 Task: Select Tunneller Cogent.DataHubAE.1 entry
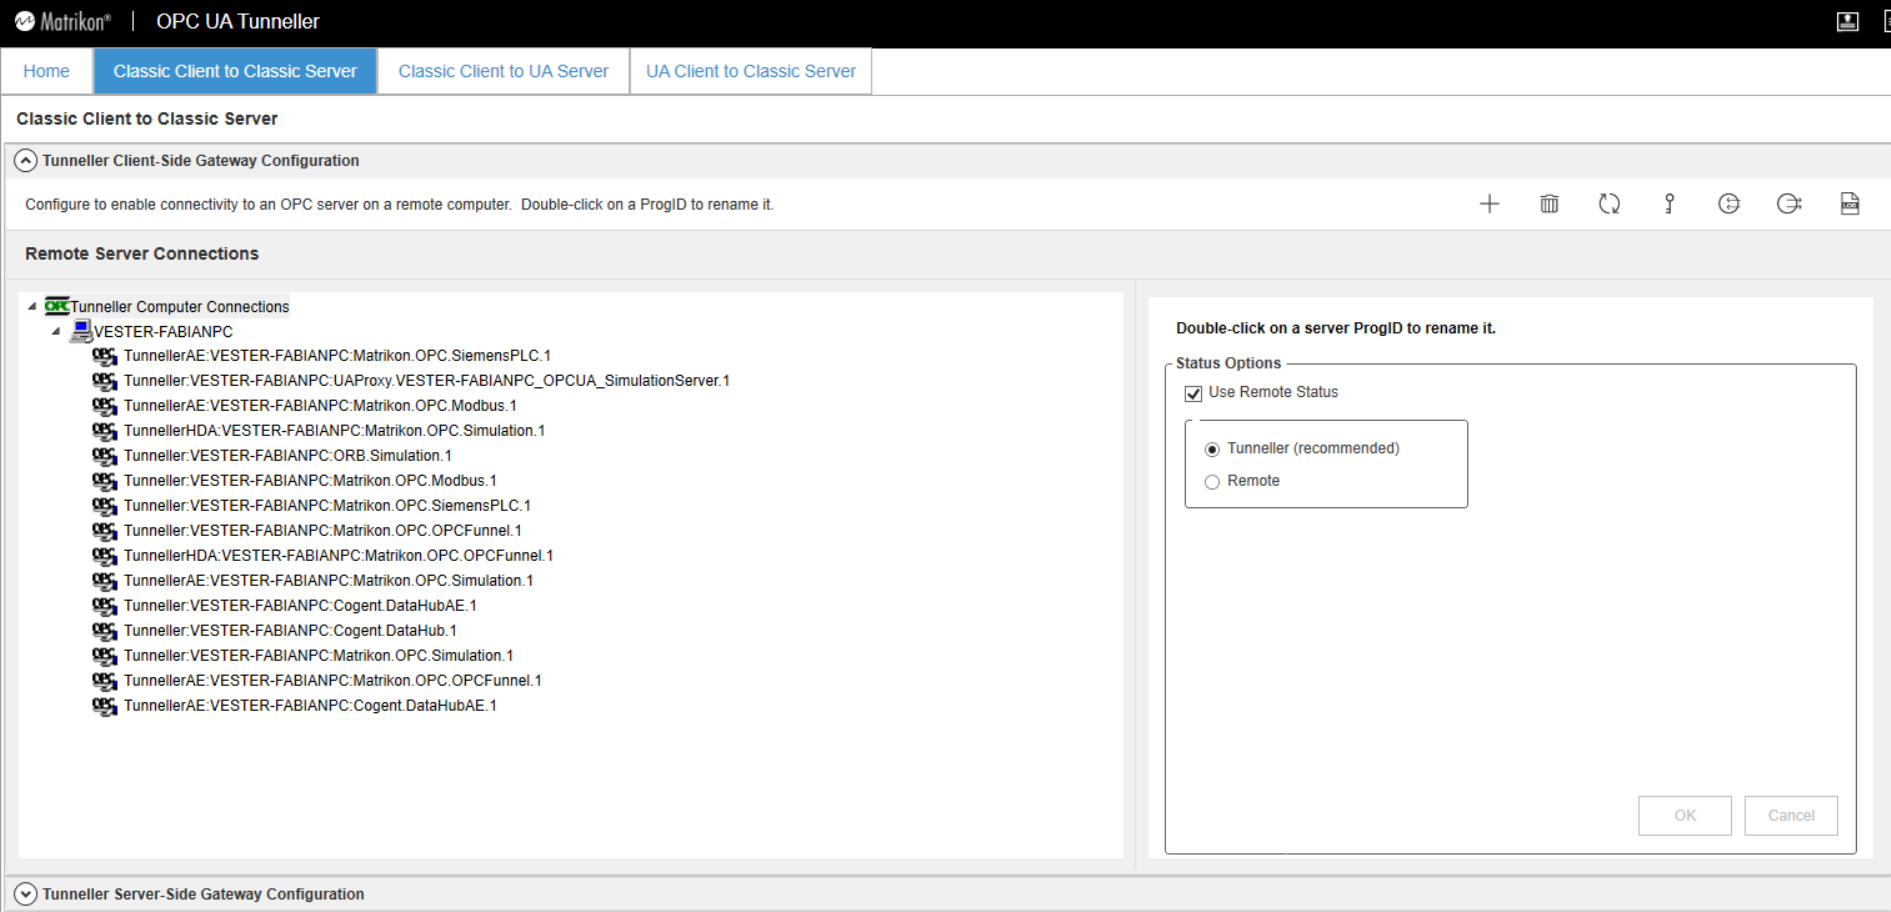(x=300, y=606)
